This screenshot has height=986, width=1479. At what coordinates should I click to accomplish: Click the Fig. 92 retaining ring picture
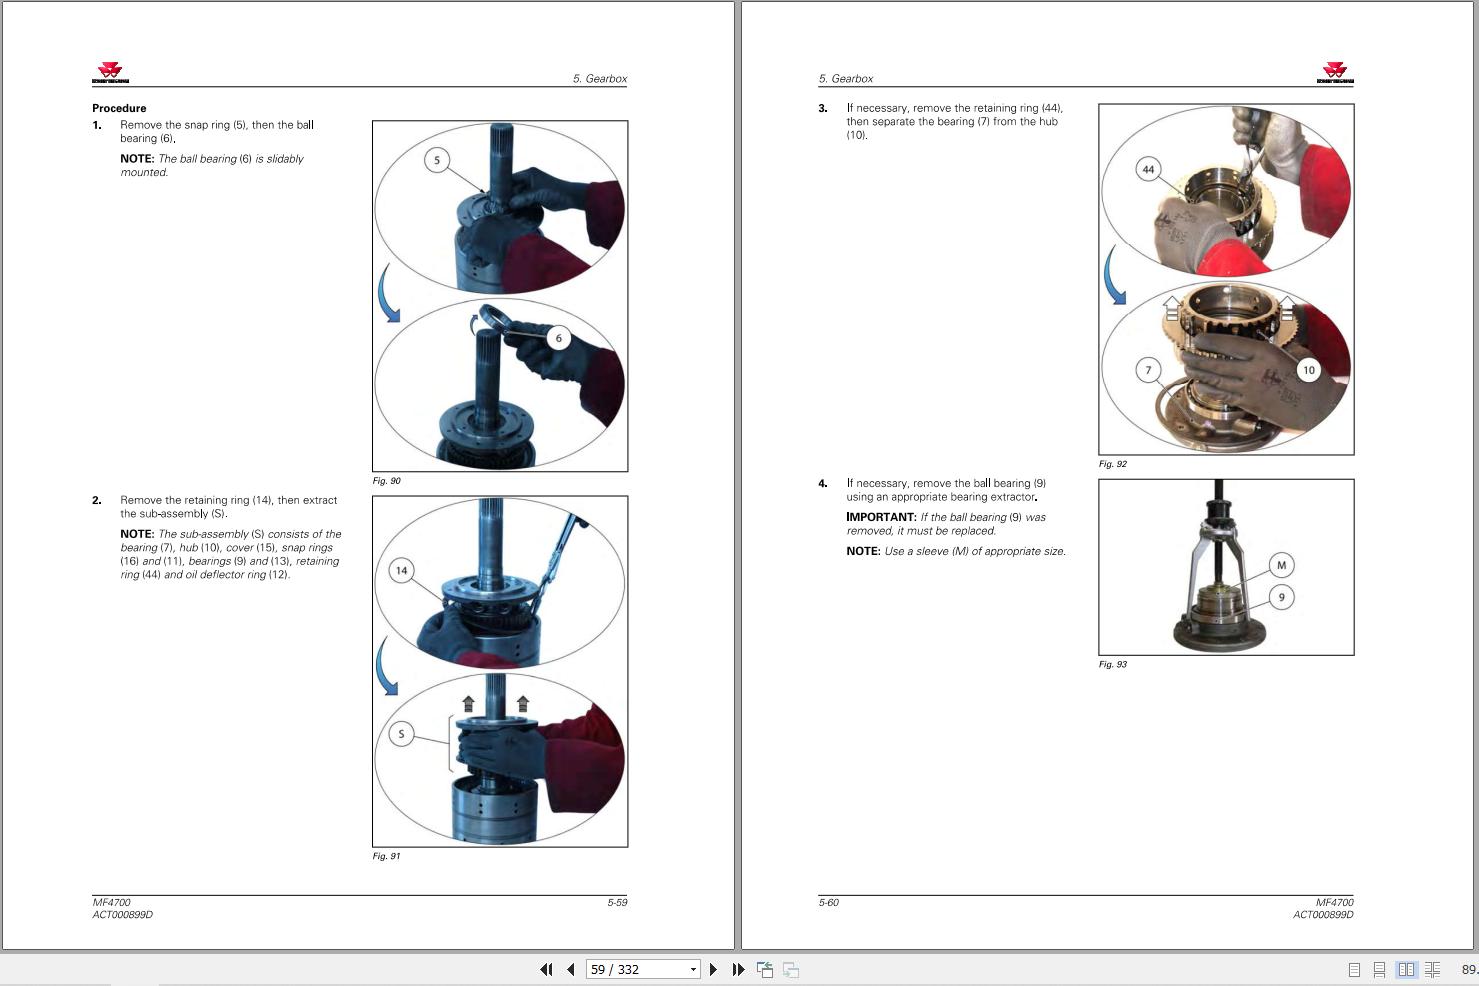point(1226,279)
